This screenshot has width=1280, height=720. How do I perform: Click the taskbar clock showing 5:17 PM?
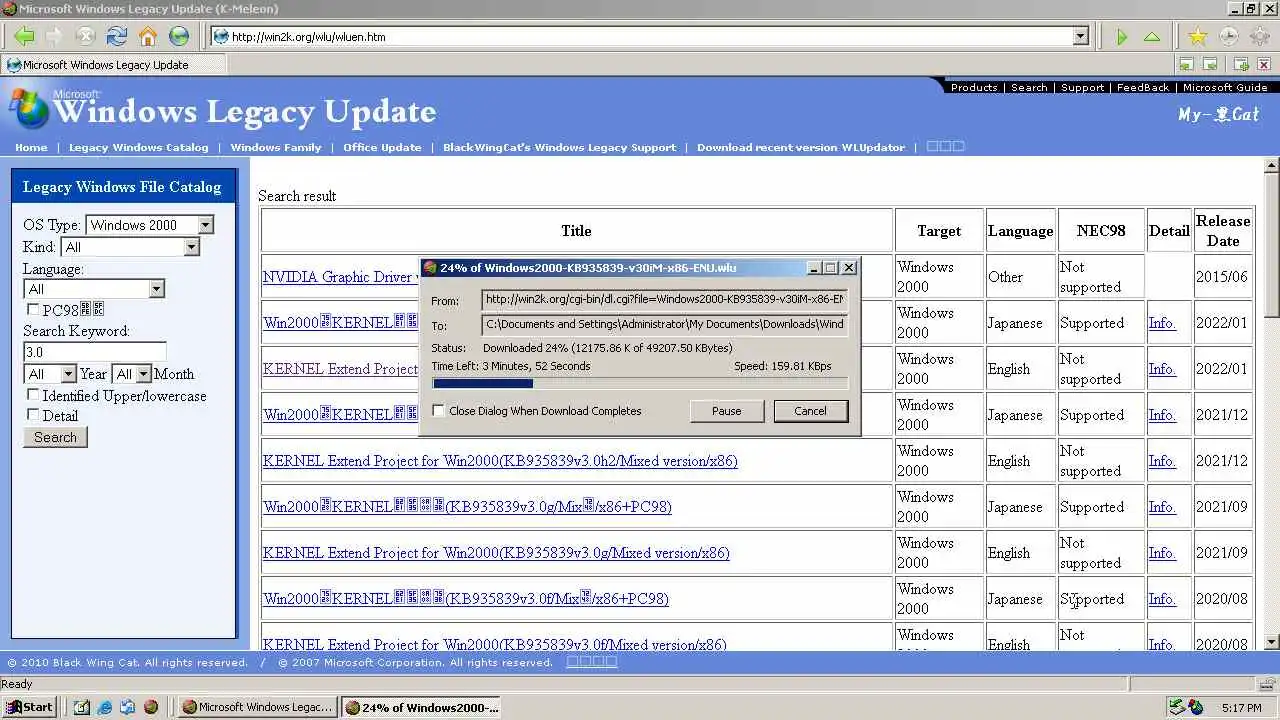coord(1241,708)
